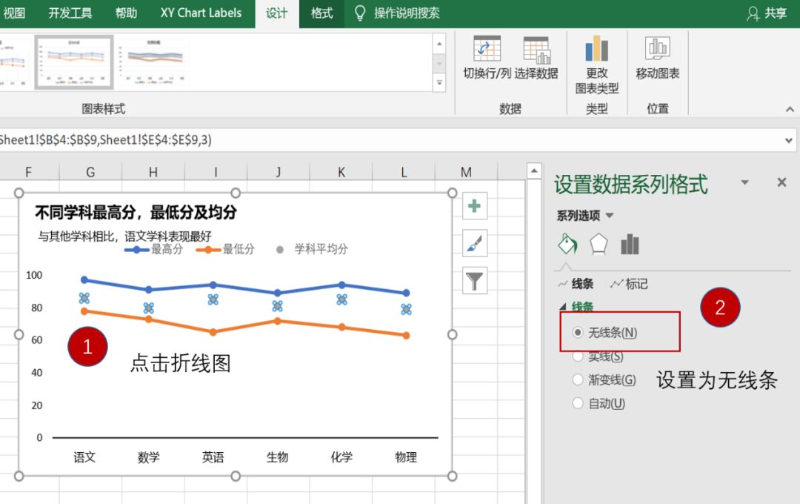The height and width of the screenshot is (504, 800).
Task: Select No line (无线条) radio button
Action: click(x=578, y=333)
